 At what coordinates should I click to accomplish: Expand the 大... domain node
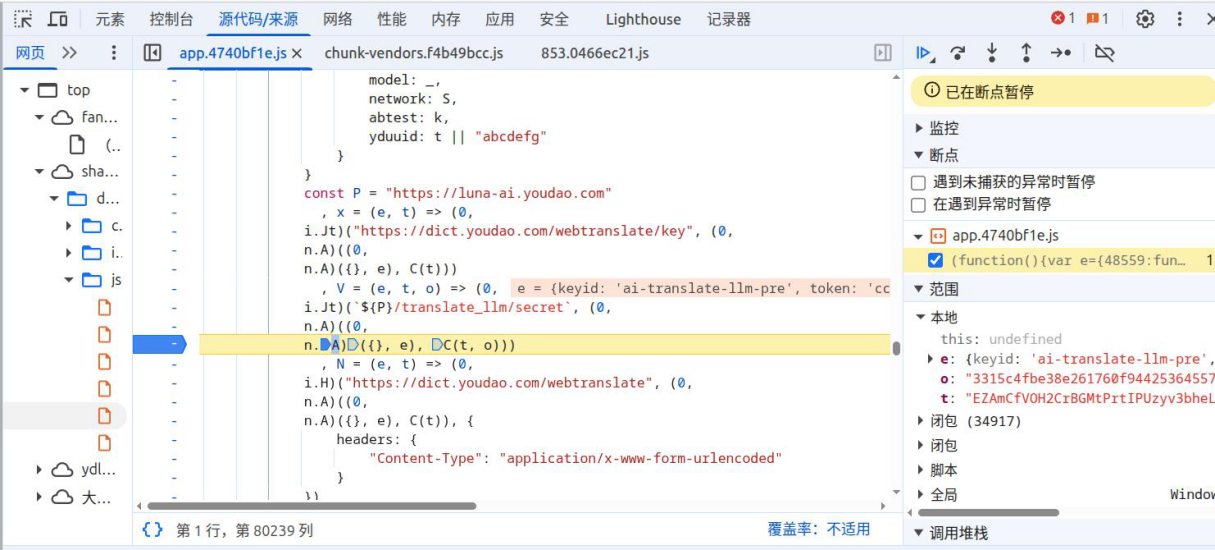pyautogui.click(x=40, y=497)
